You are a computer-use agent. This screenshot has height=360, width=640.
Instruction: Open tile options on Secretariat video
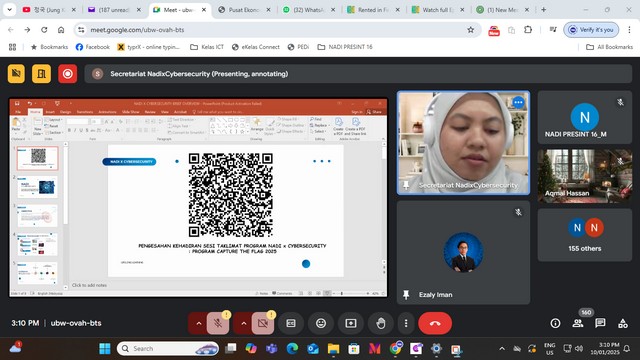click(518, 102)
